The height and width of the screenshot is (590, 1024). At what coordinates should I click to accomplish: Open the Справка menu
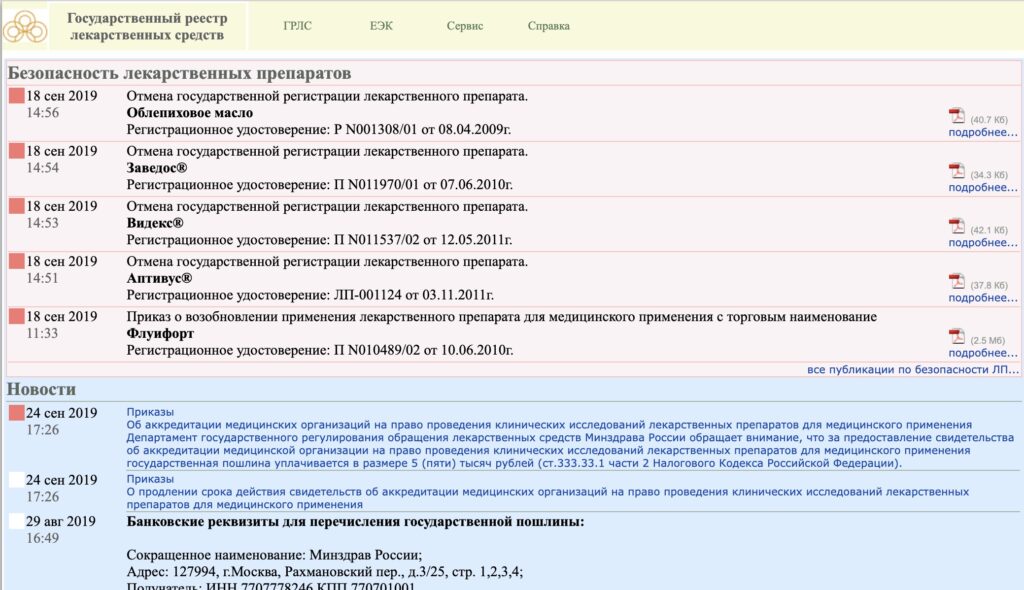(x=549, y=26)
